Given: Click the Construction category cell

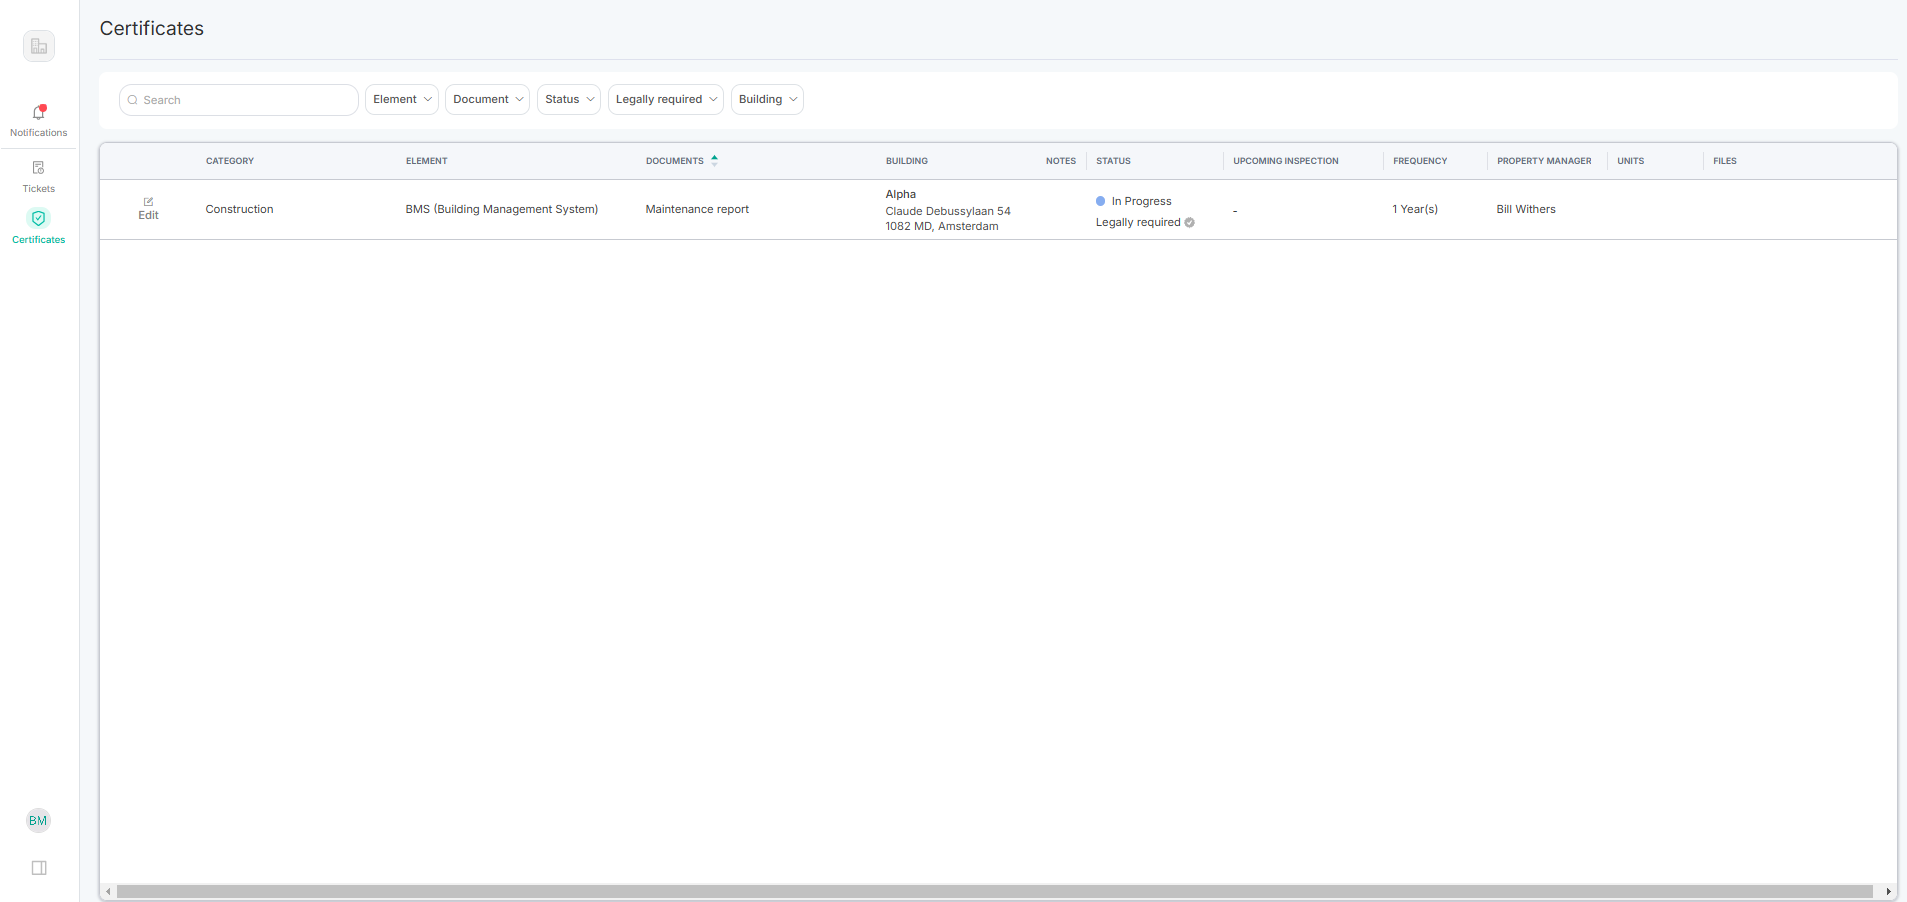Looking at the screenshot, I should (240, 209).
